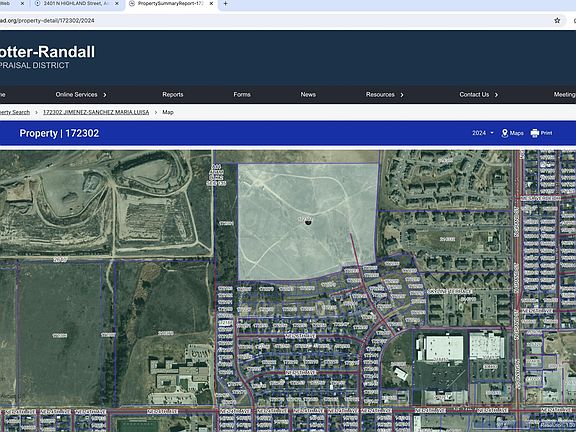Image resolution: width=576 pixels, height=432 pixels.
Task: Open the 2024 year dropdown
Action: click(x=483, y=133)
